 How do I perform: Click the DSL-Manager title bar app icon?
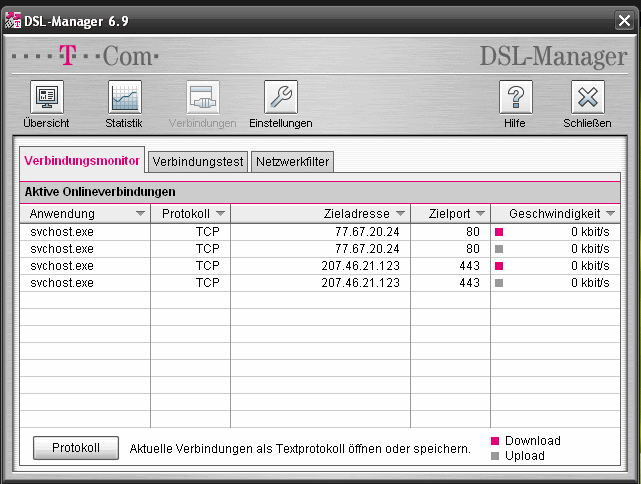(12, 20)
